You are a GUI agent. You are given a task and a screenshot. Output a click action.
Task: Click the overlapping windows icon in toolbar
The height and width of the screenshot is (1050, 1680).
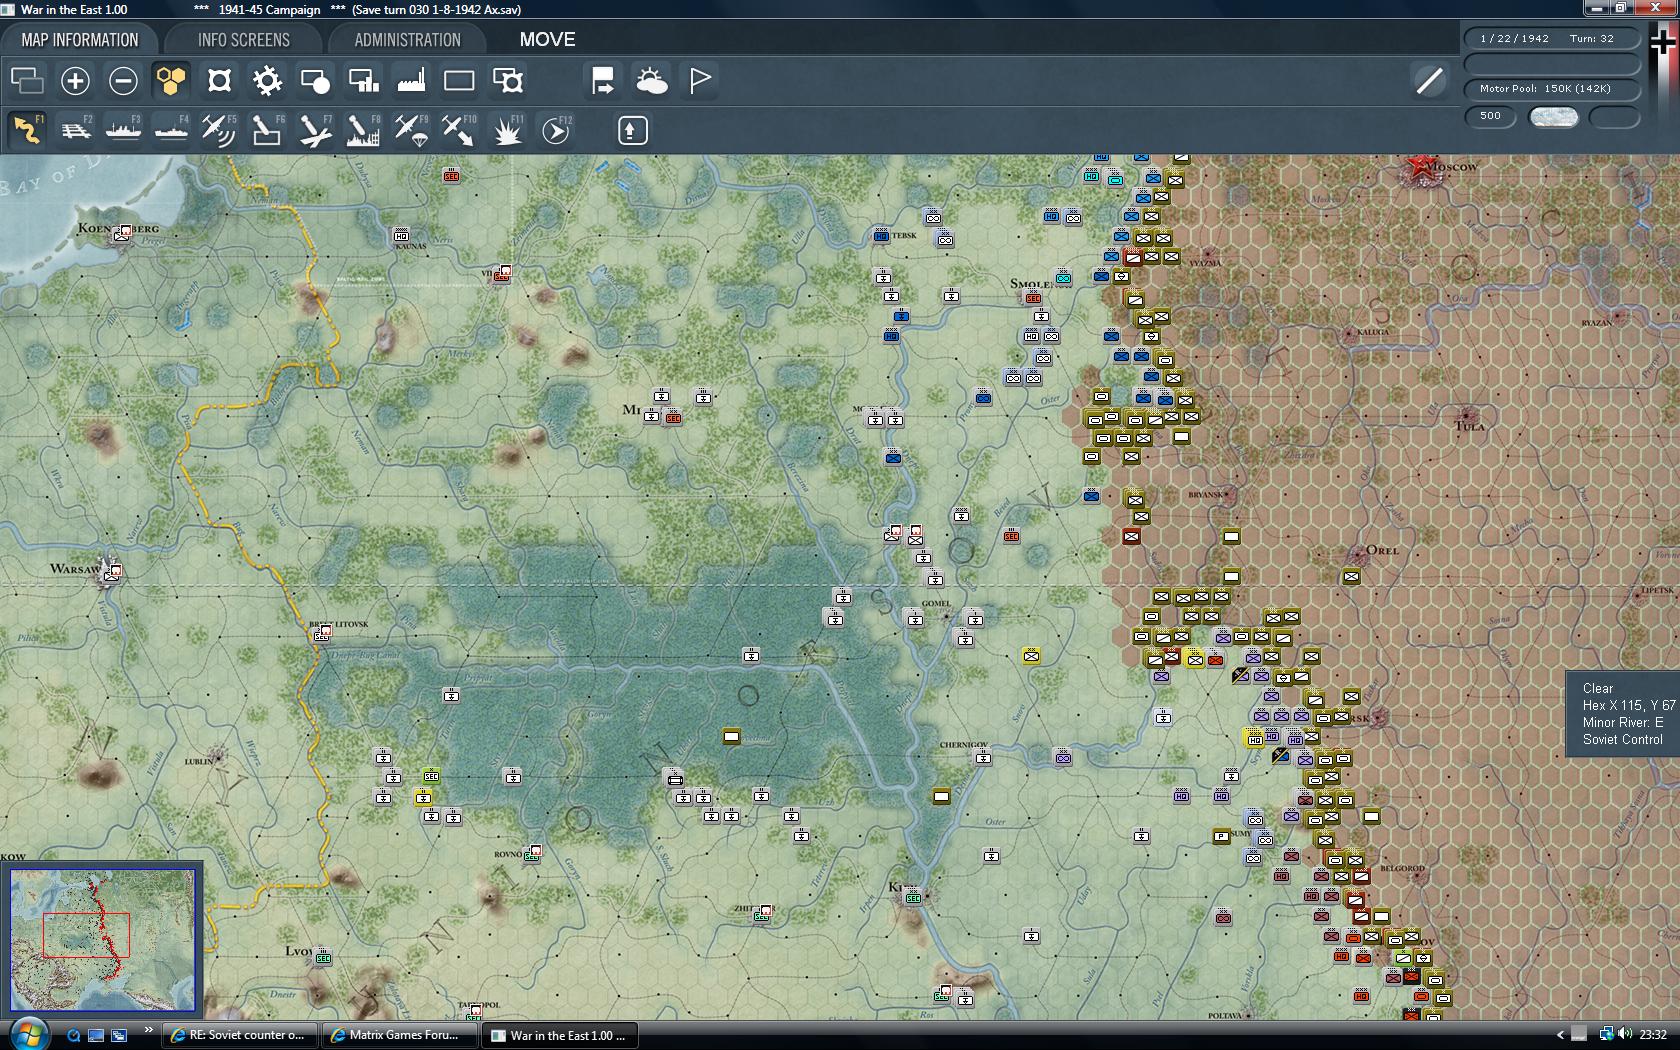(x=27, y=81)
